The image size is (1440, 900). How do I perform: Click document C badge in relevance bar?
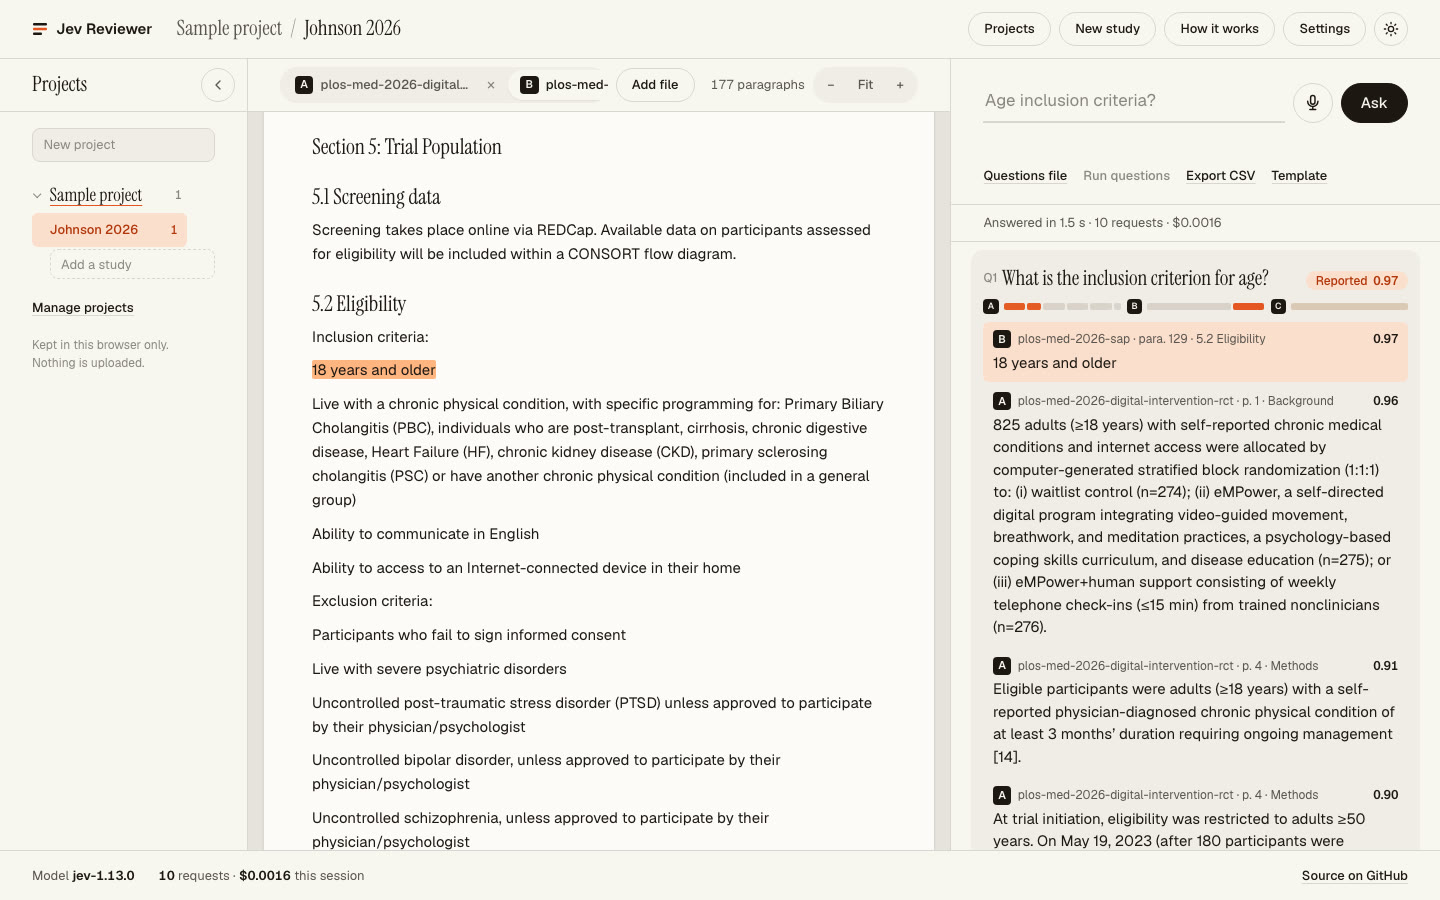coord(1278,306)
